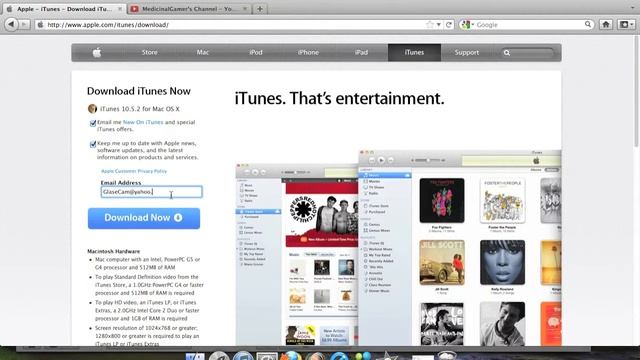Close the MedicinalGamer's Channel tab
This screenshot has height=360, width=640.
pos(245,9)
